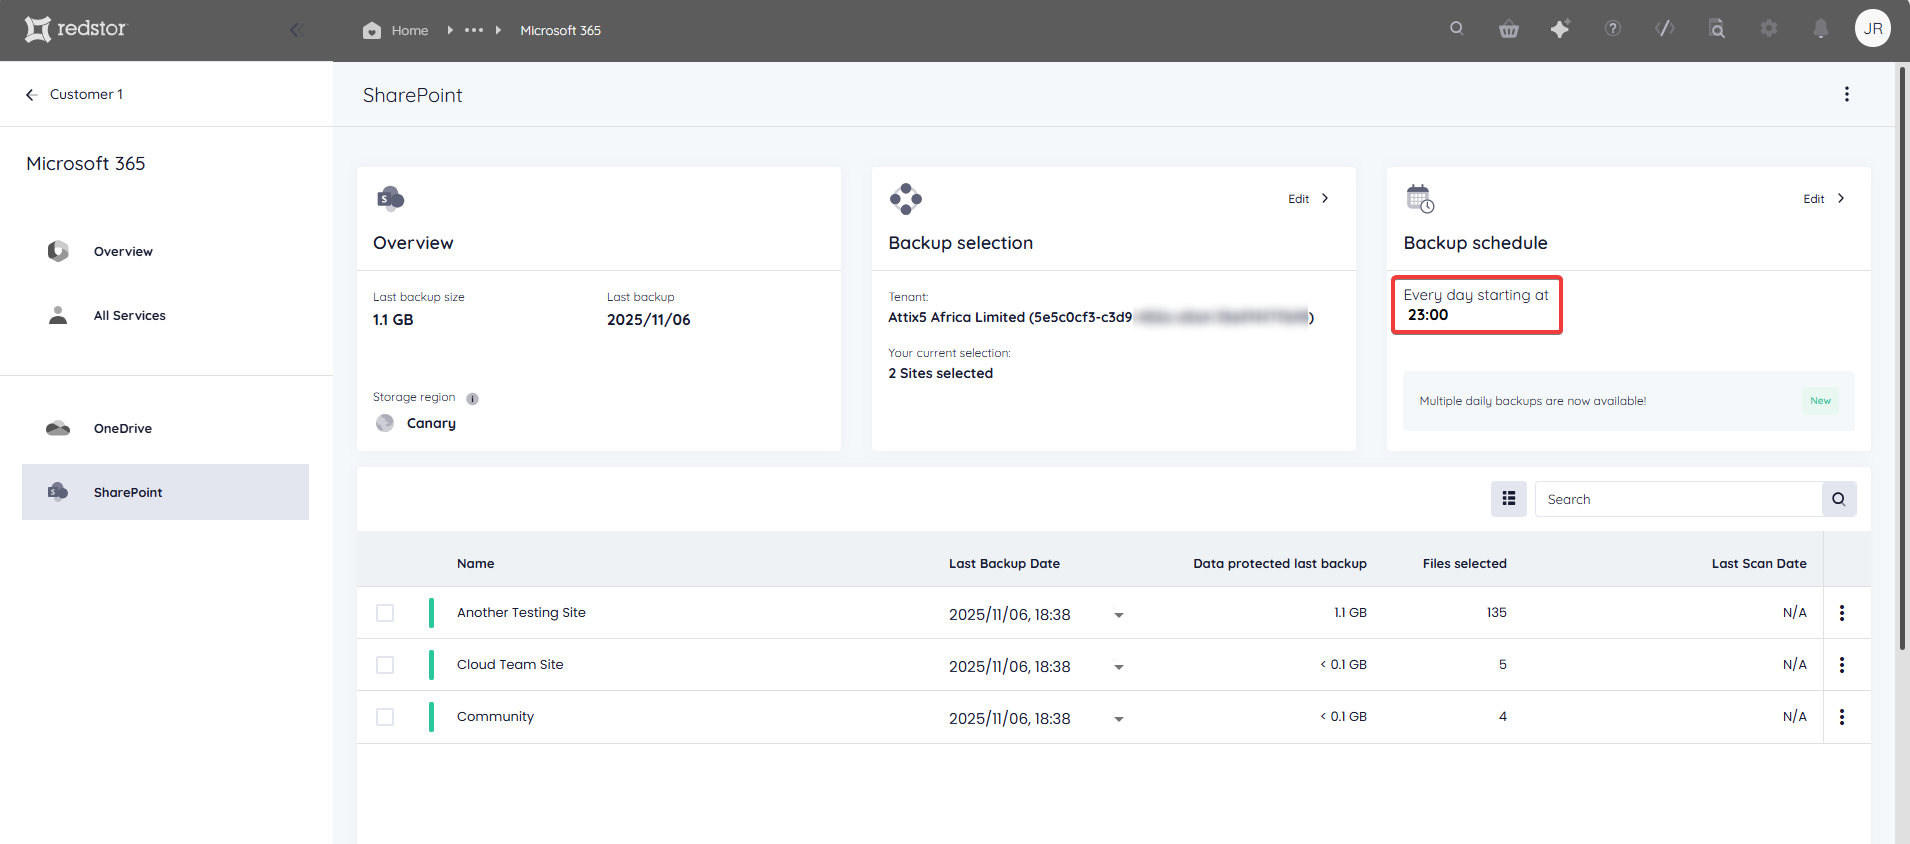Click the Community site name
Viewport: 1910px width, 844px height.
(495, 716)
